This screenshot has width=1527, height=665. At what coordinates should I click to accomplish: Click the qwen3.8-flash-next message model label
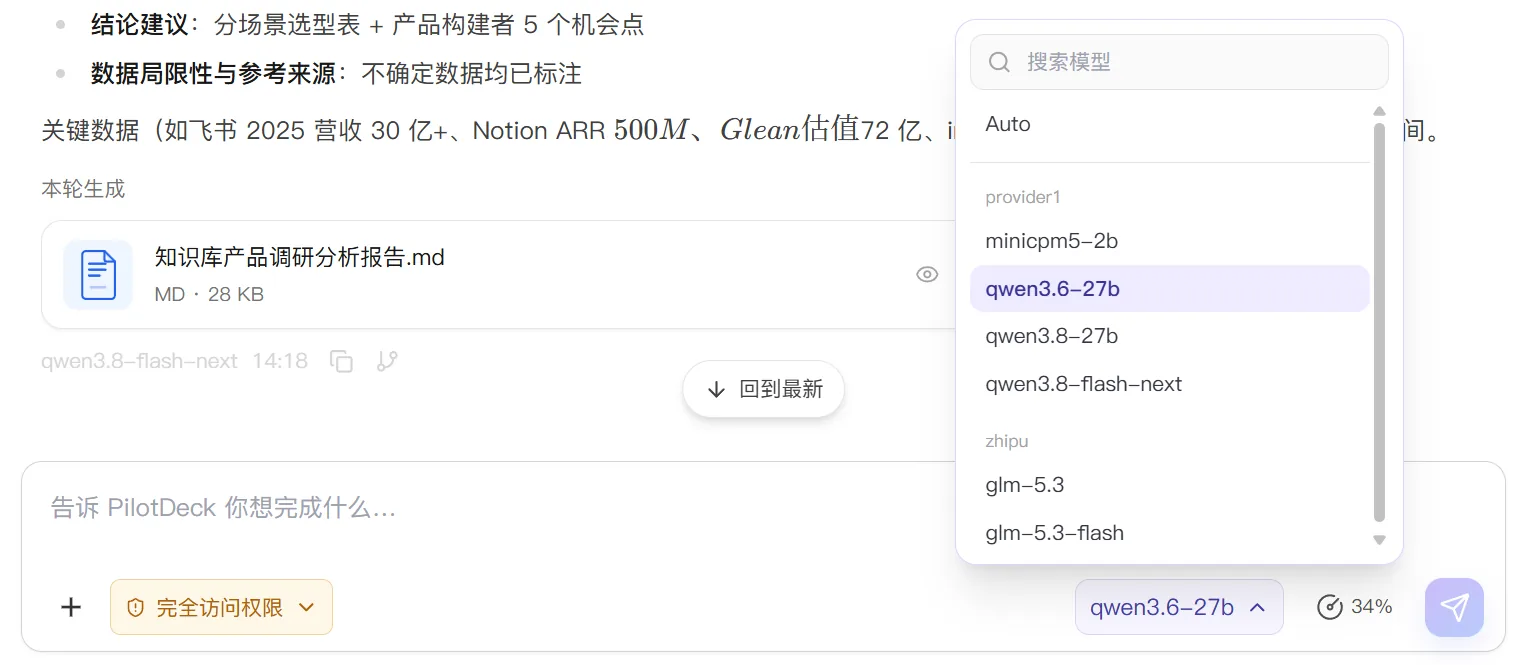(139, 361)
